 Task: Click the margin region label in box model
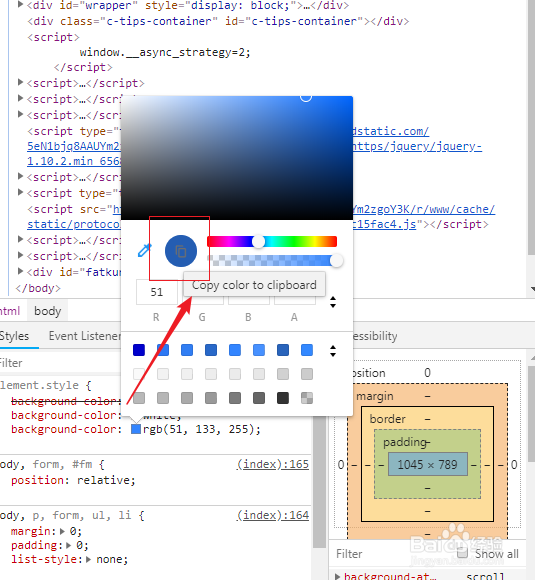click(374, 396)
